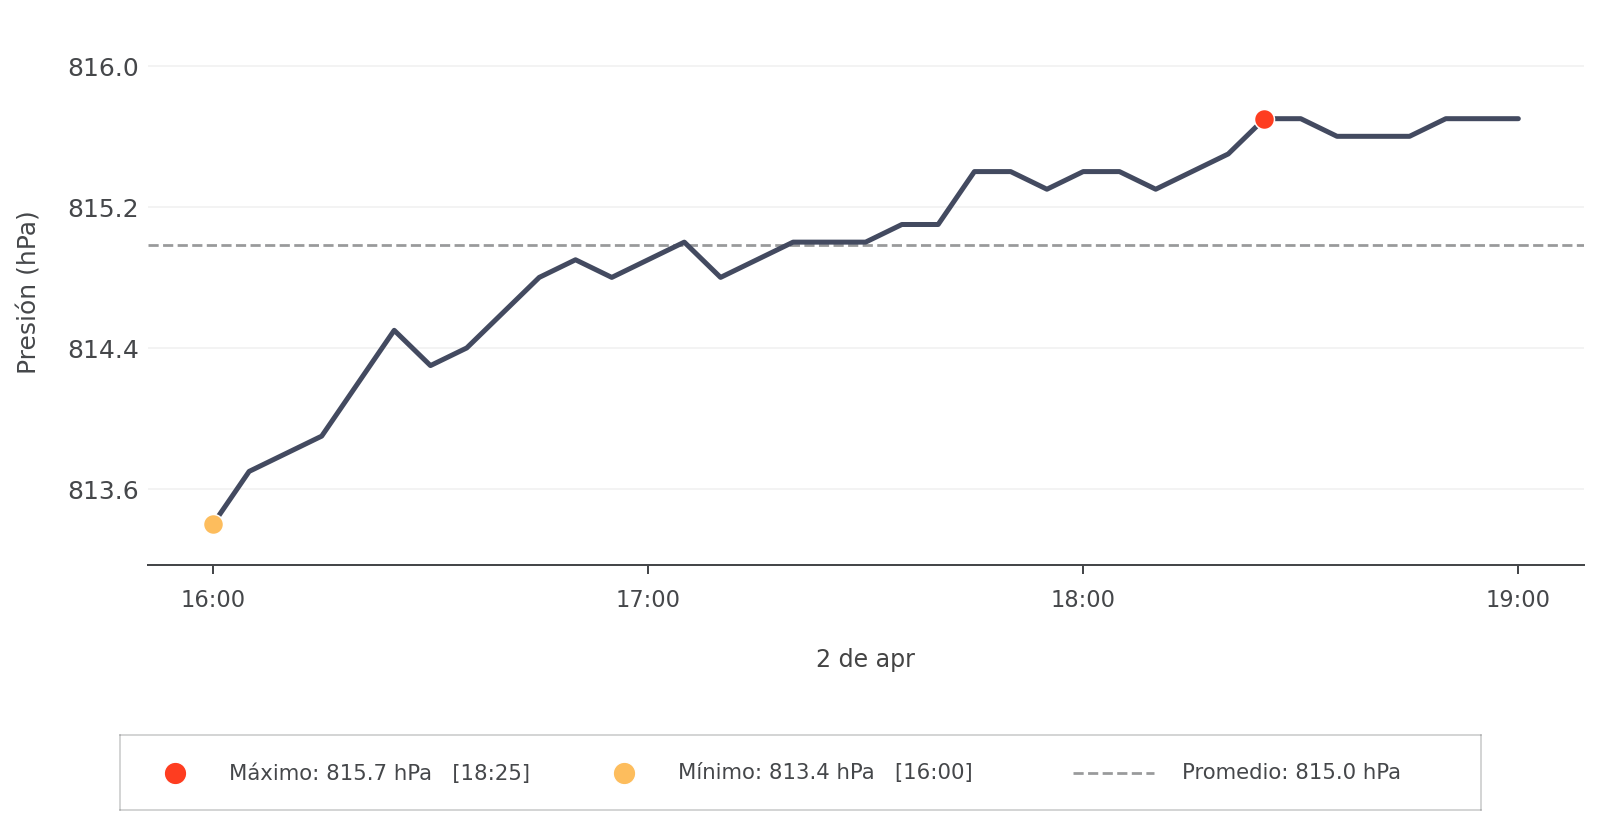Click the 2 de apr date label
Viewport: 1601px width, 828px height.
pos(865,659)
